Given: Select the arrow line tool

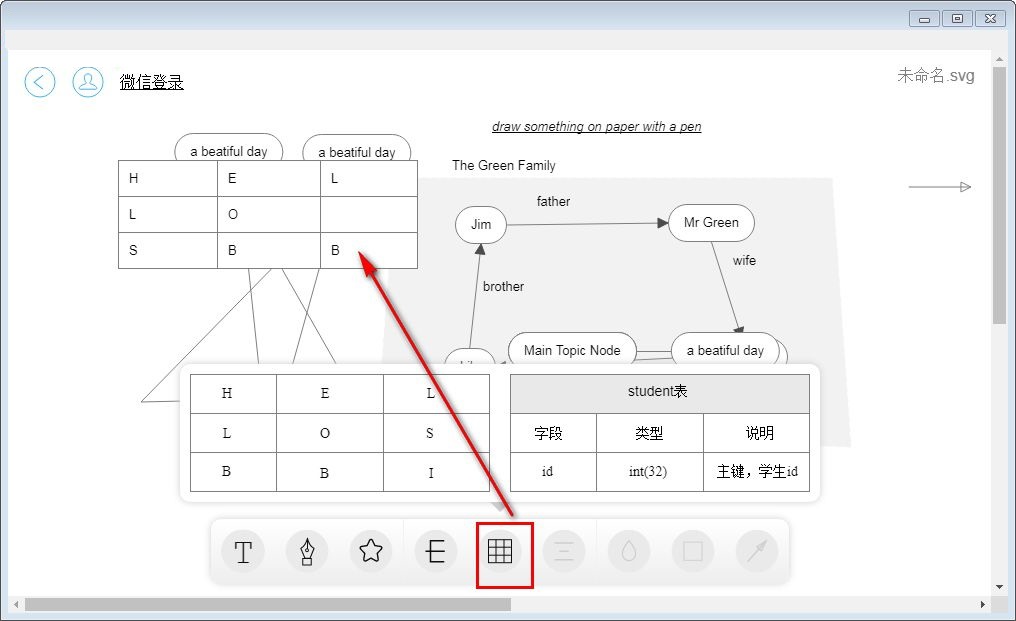Looking at the screenshot, I should tap(757, 551).
